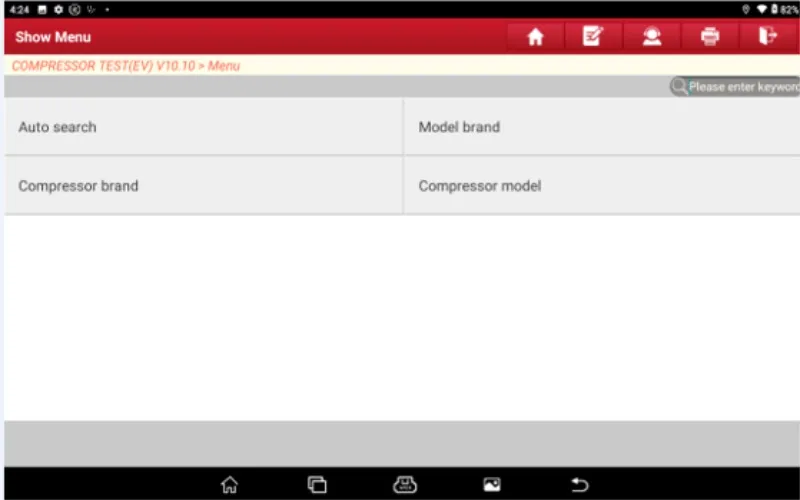Go back using Android back arrow
Image resolution: width=800 pixels, height=500 pixels.
[579, 485]
